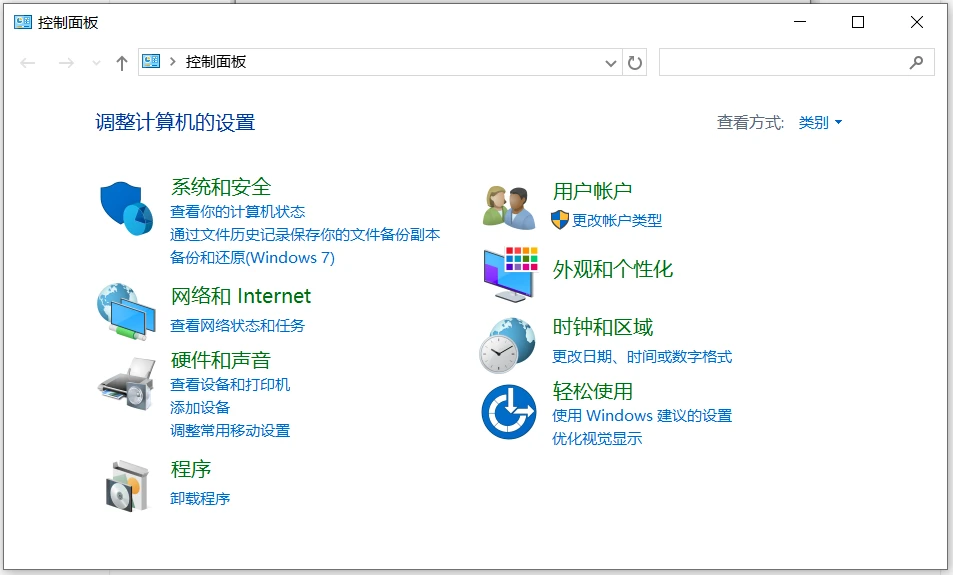Open the 轻松使用 blue circle icon
Image resolution: width=953 pixels, height=575 pixels.
pos(509,411)
